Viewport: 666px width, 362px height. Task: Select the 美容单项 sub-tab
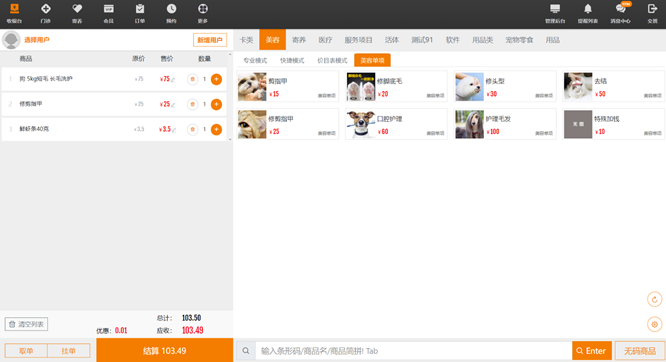coord(373,60)
